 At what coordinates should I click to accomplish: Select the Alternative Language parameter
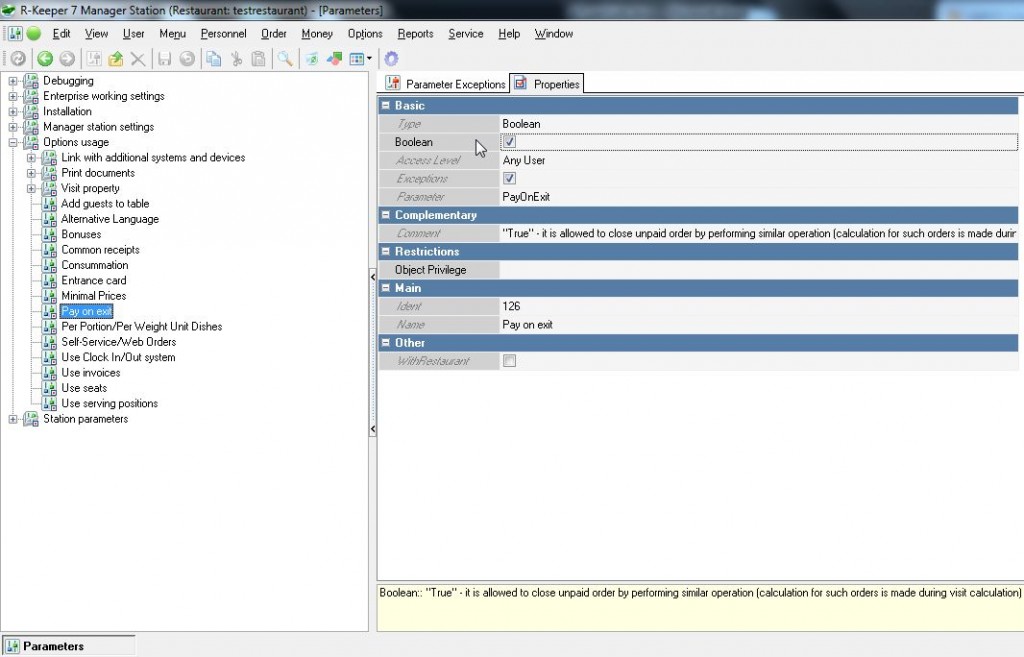pyautogui.click(x=110, y=219)
